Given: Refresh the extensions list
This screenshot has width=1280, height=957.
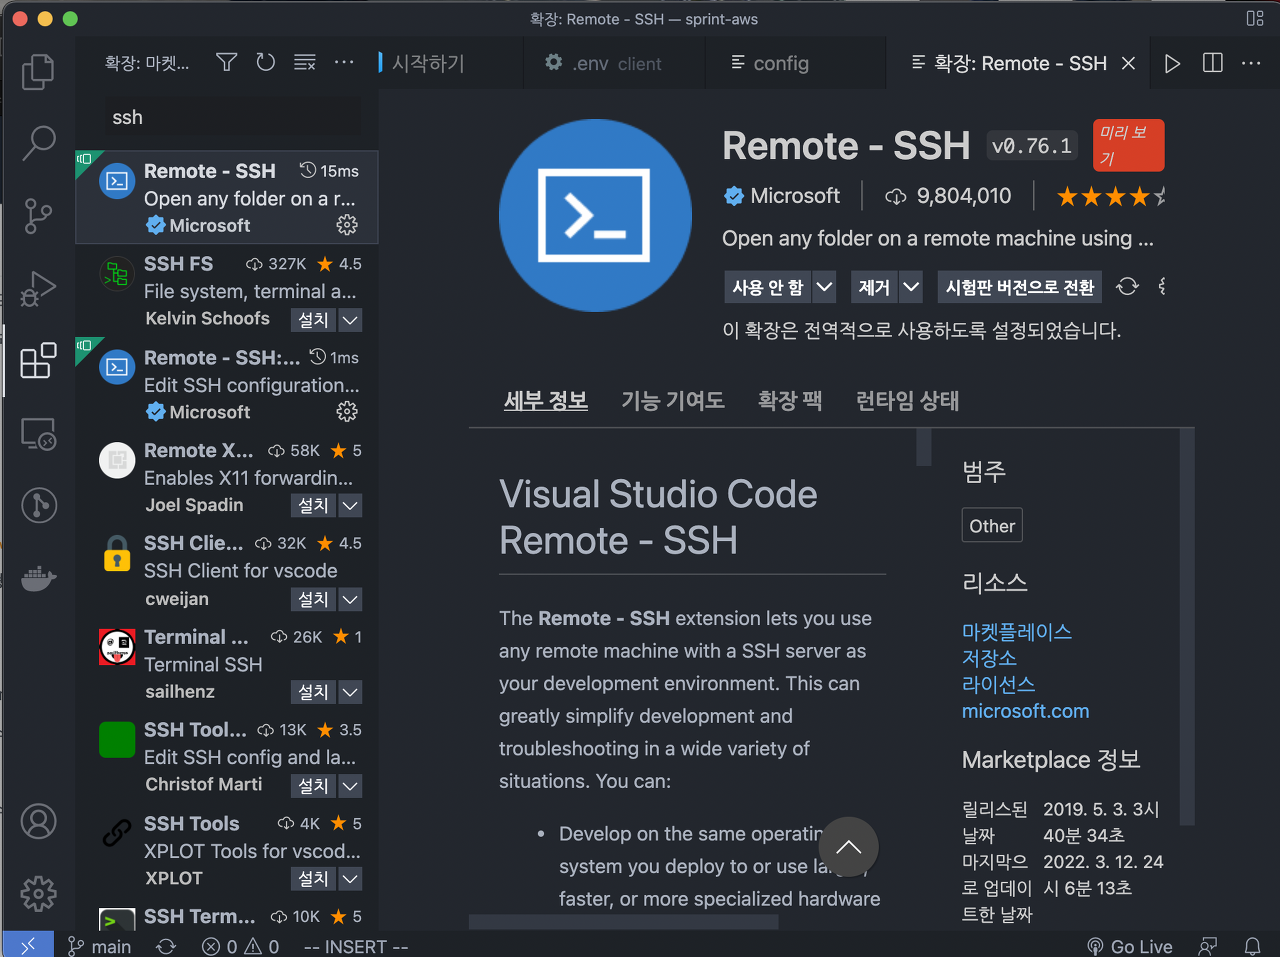Looking at the screenshot, I should coord(265,63).
